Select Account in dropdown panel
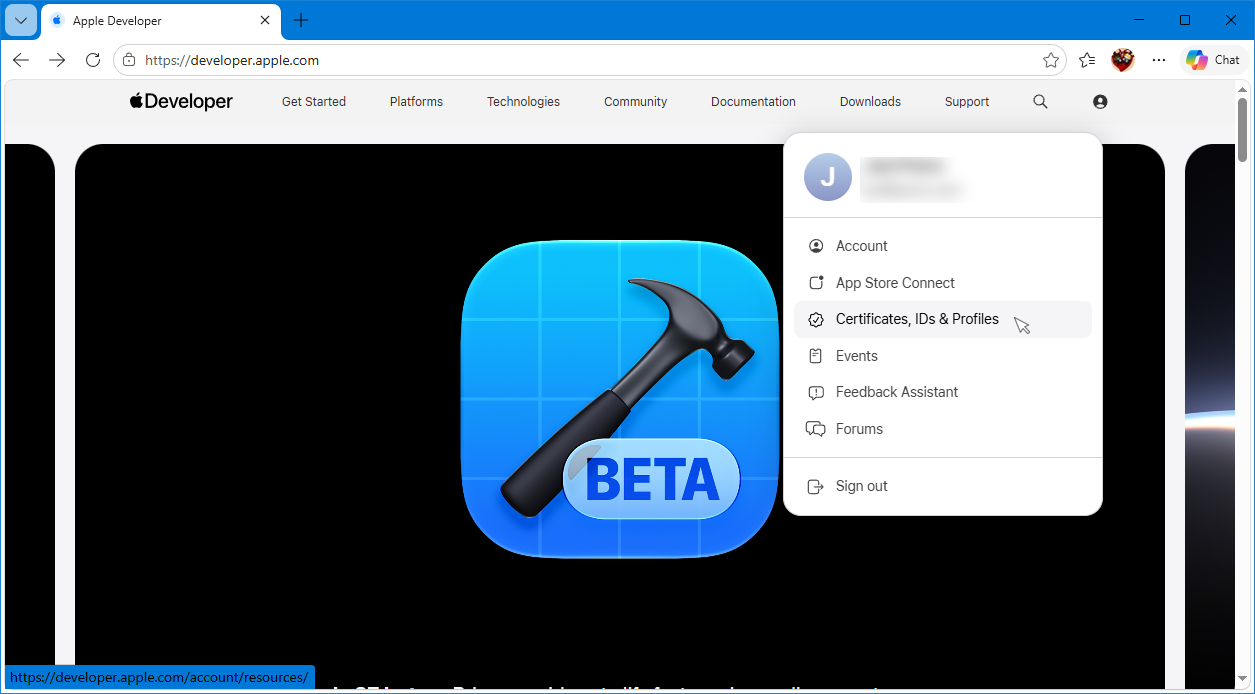The width and height of the screenshot is (1255, 694). point(943,246)
